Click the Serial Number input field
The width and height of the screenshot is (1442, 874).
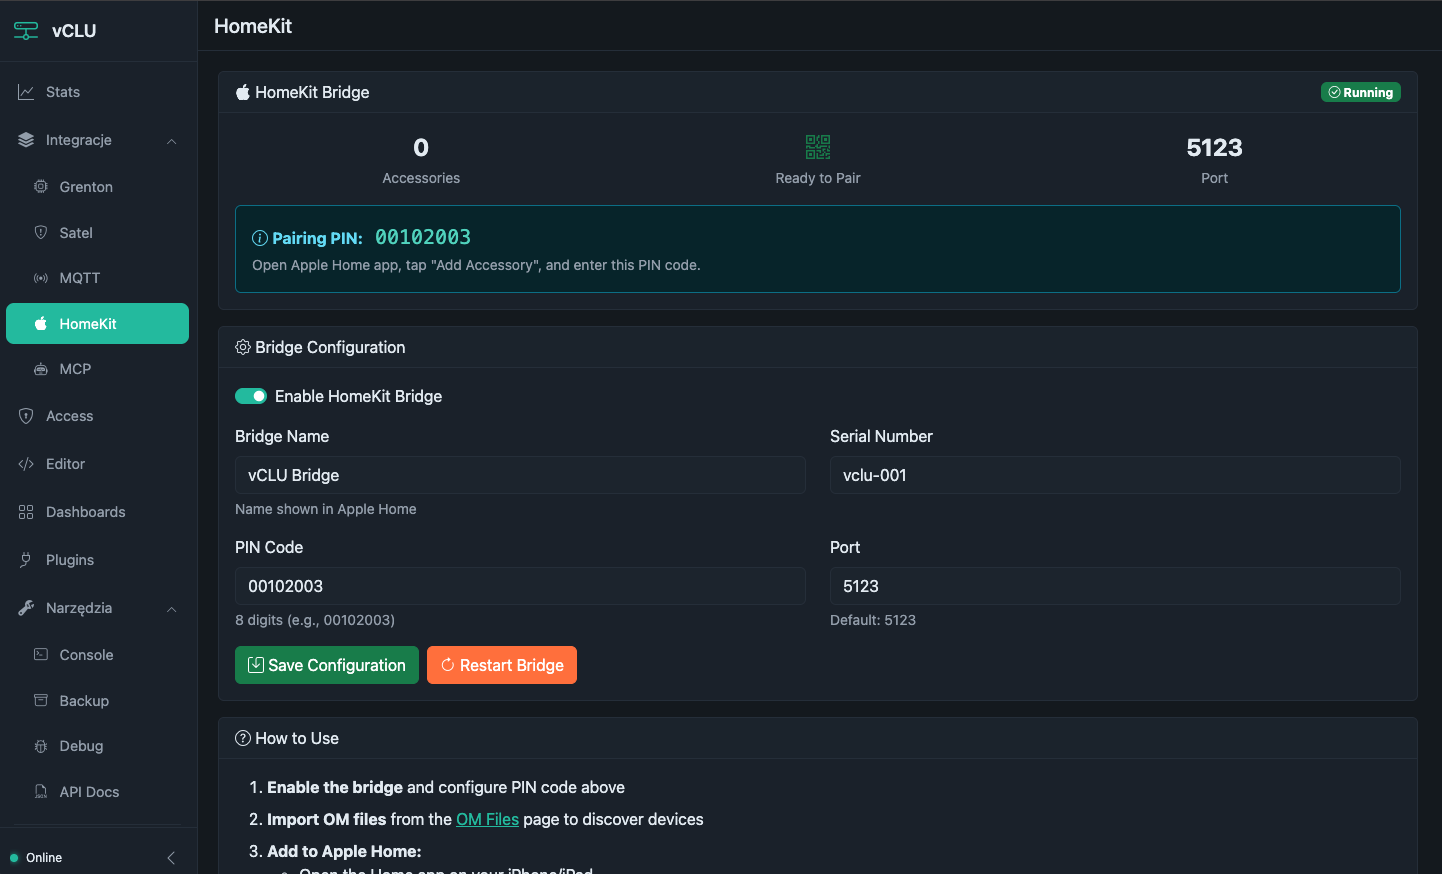coord(1115,475)
